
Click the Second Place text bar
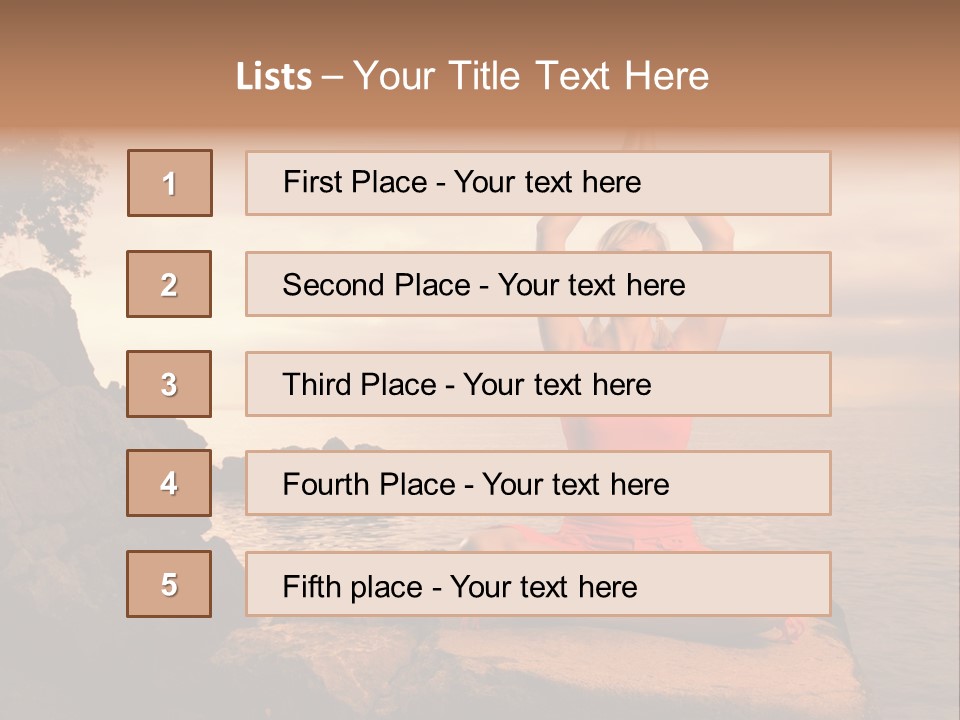[538, 284]
